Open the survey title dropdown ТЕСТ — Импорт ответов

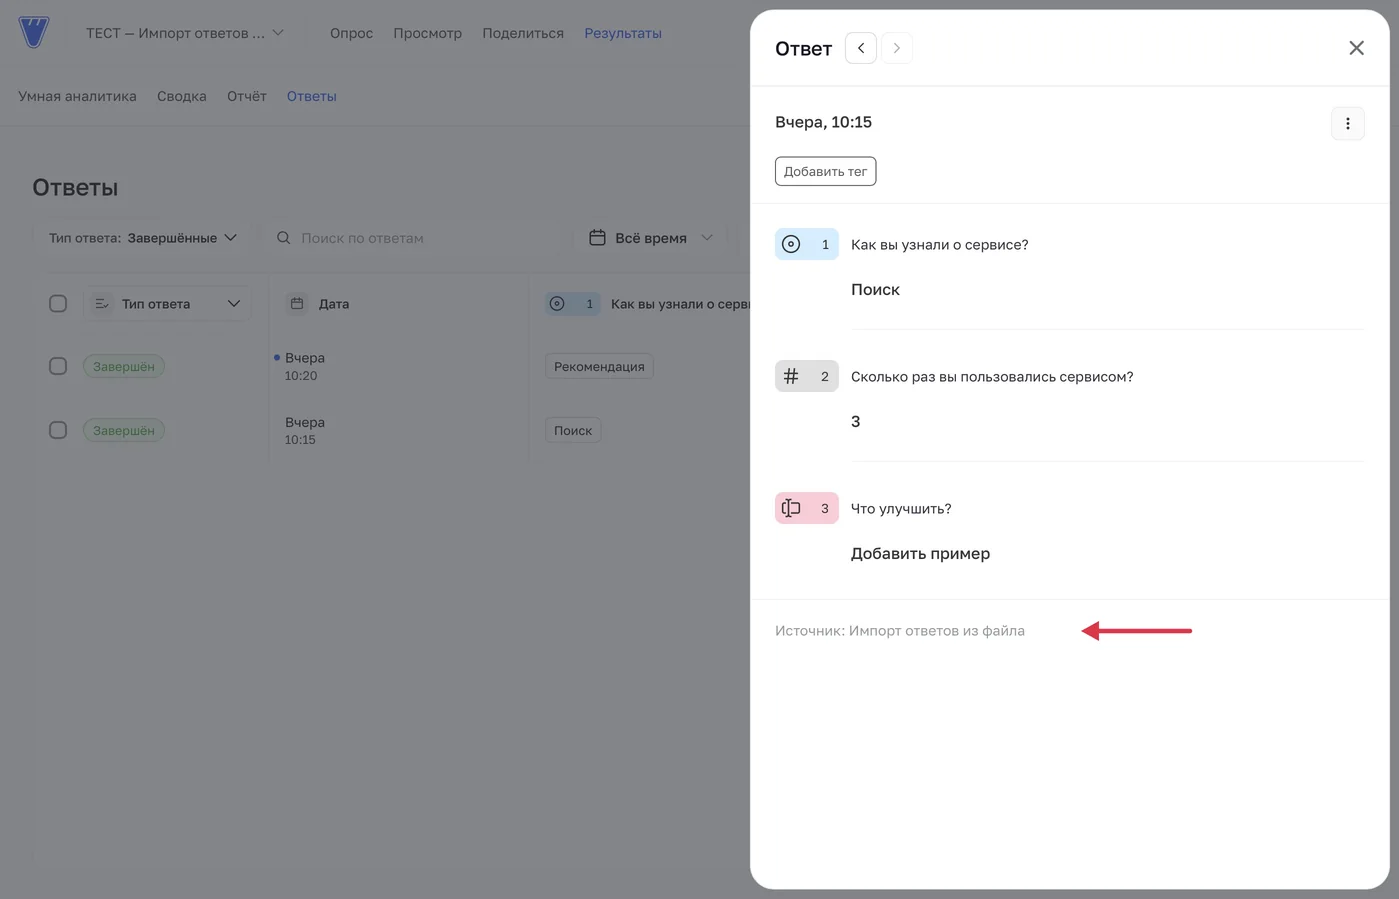point(185,33)
